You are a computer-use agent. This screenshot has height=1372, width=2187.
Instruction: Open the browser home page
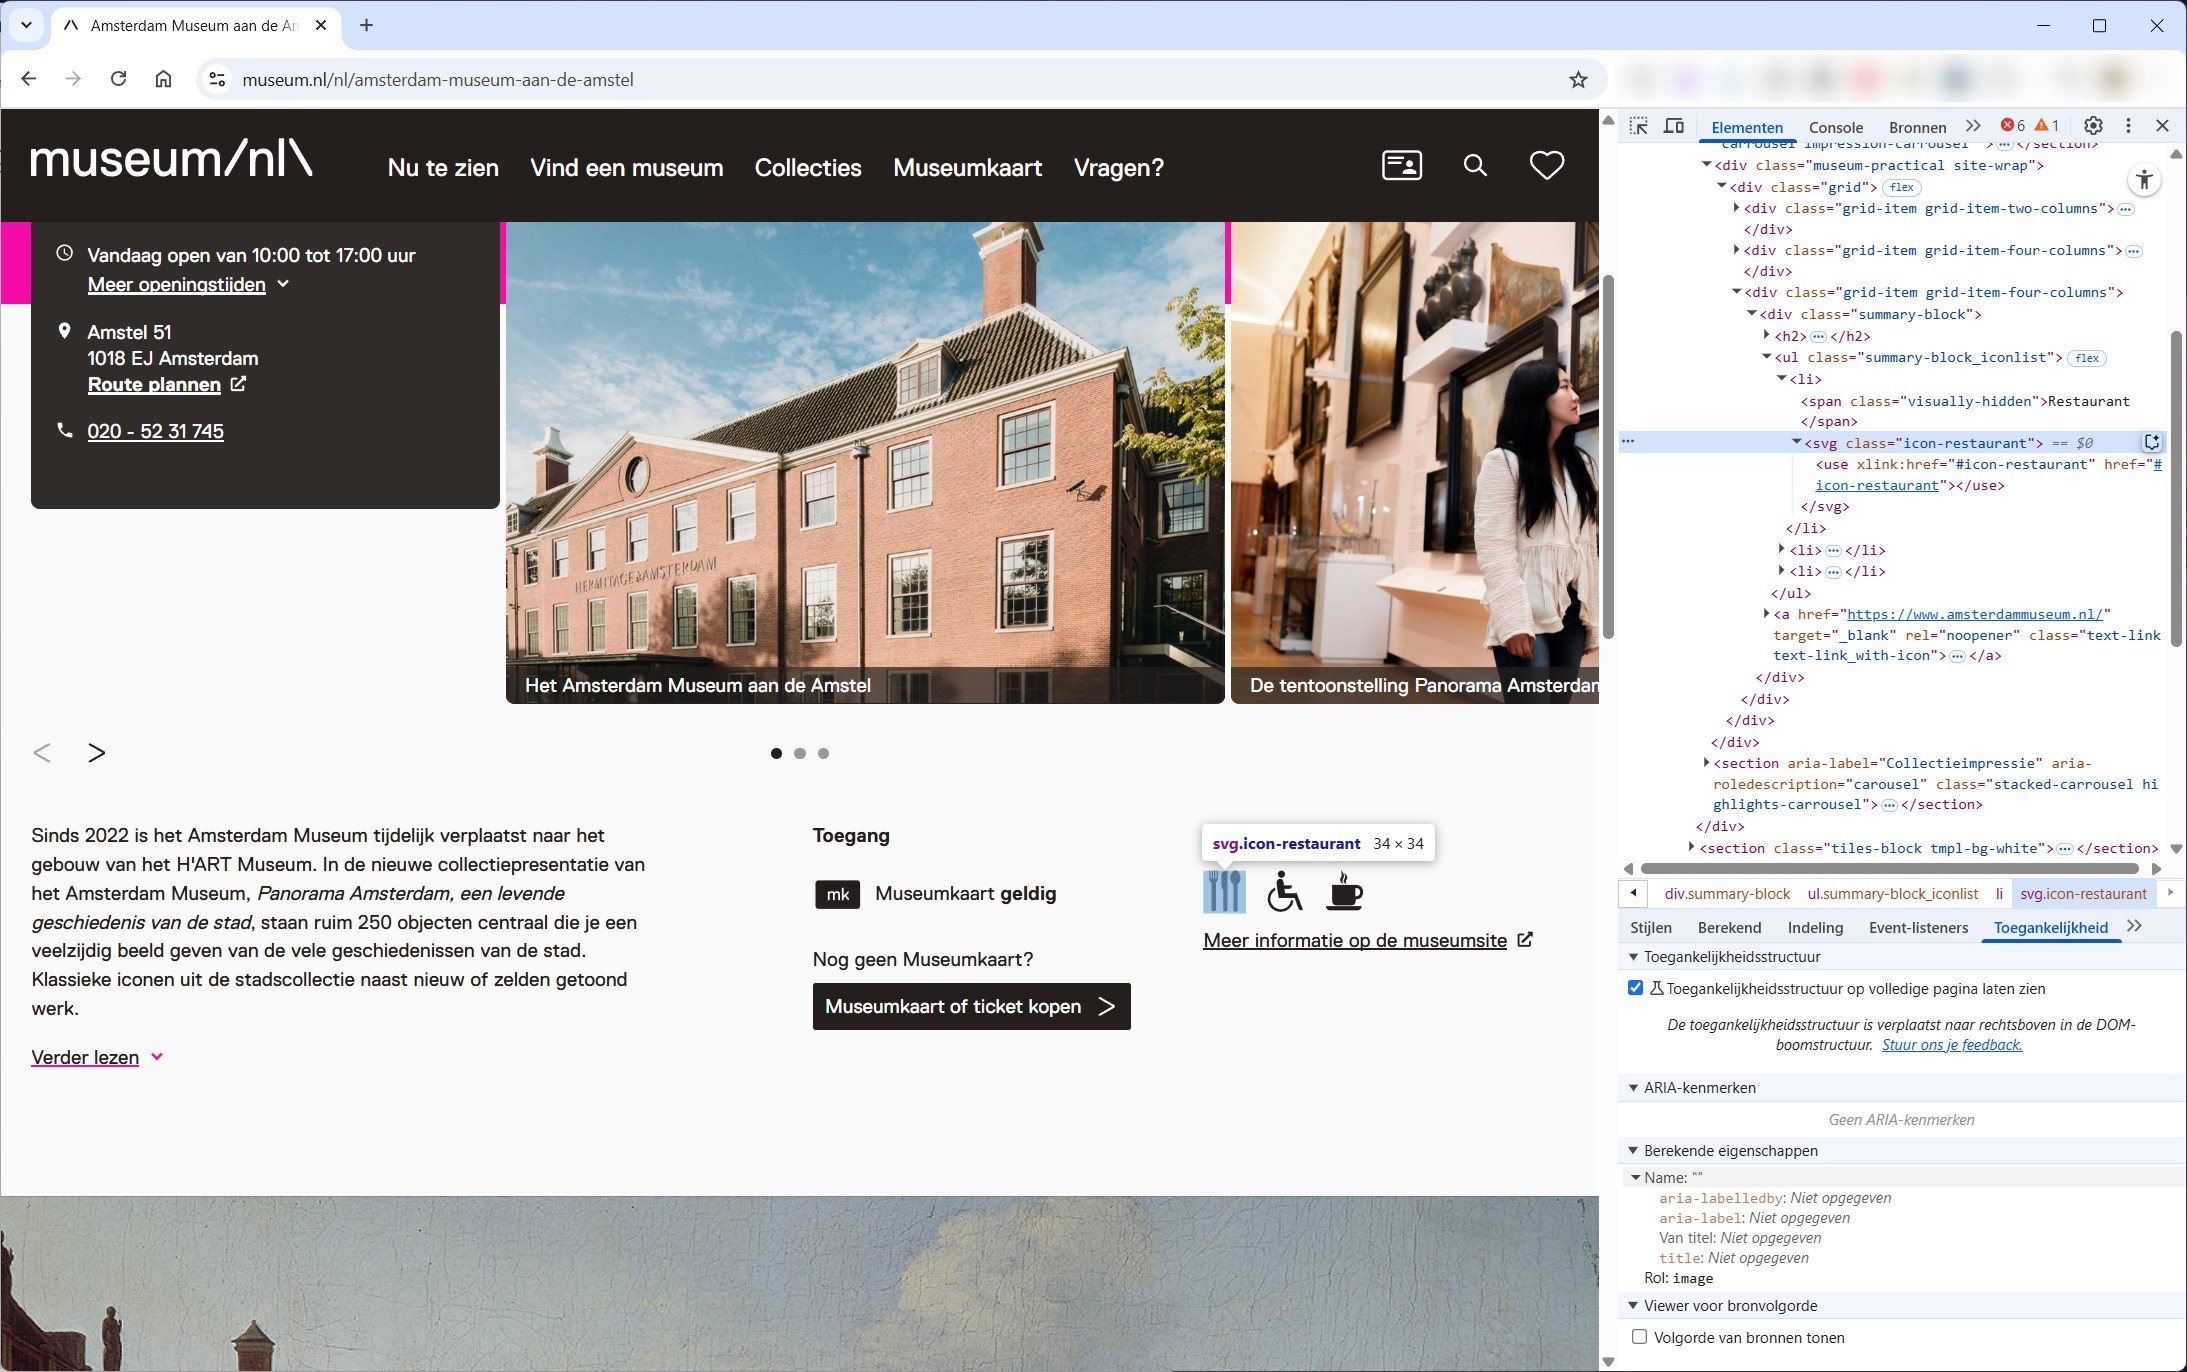pyautogui.click(x=163, y=79)
